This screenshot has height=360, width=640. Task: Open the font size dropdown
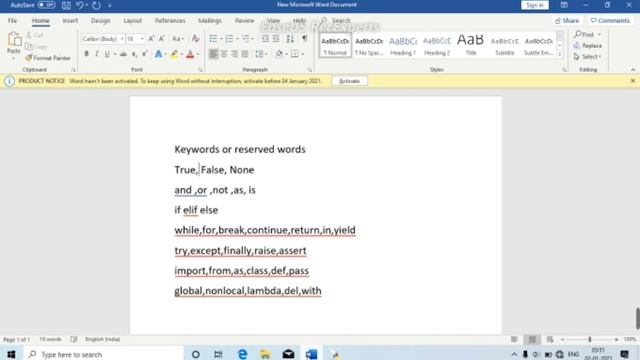[142, 39]
